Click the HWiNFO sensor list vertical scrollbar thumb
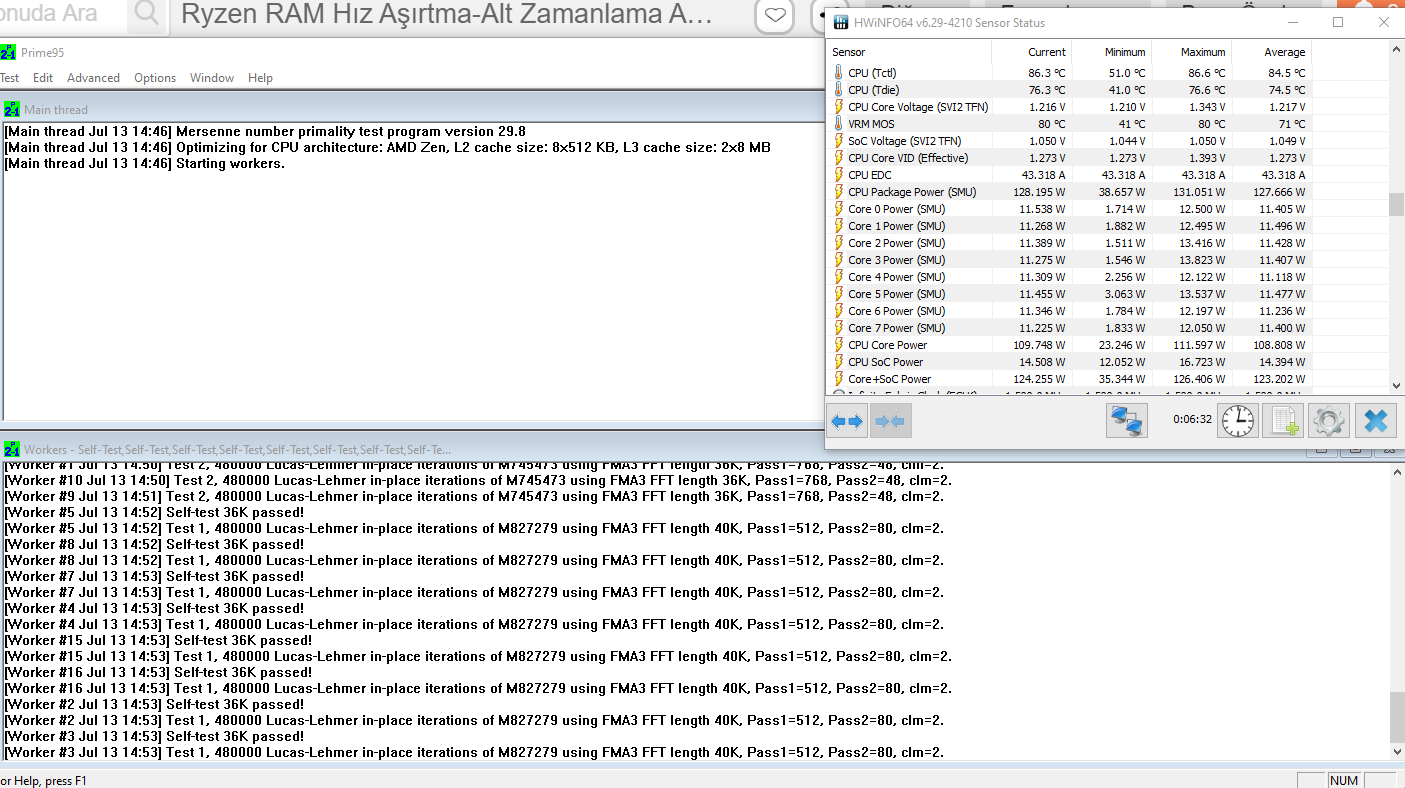The height and width of the screenshot is (788, 1405). [x=1396, y=205]
